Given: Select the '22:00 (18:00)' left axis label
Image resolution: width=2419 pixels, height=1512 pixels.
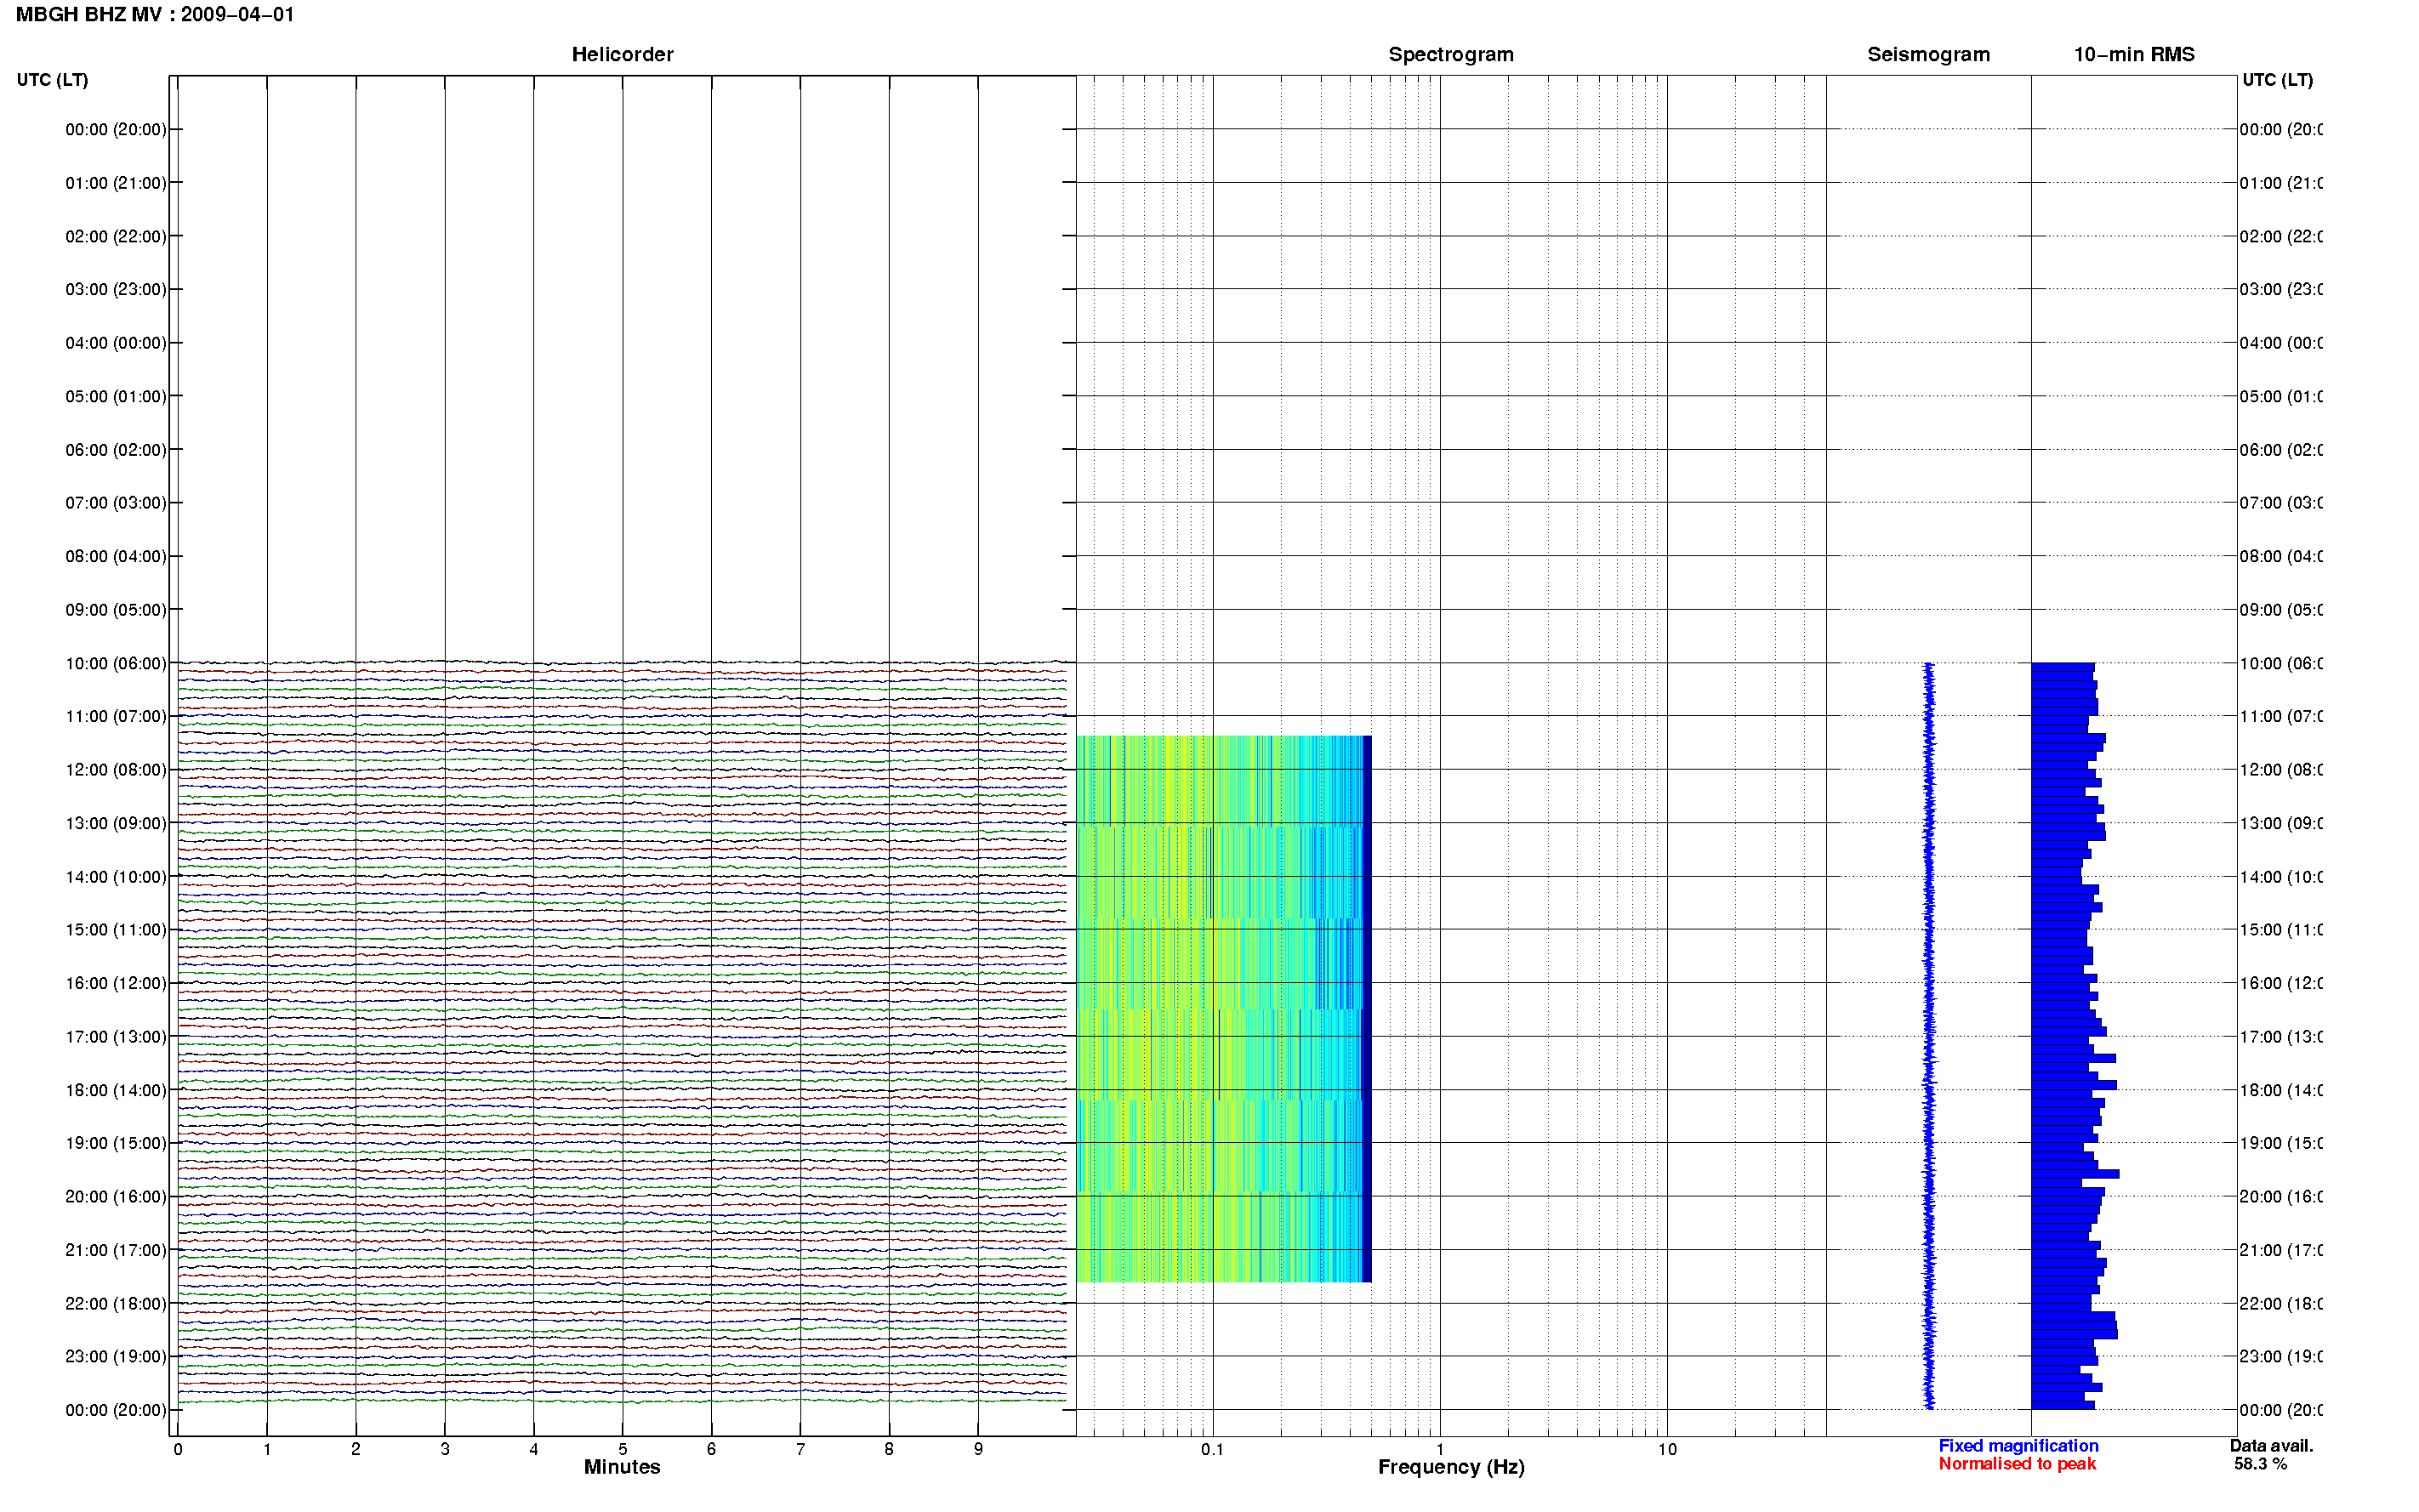Looking at the screenshot, I should pos(116,1304).
